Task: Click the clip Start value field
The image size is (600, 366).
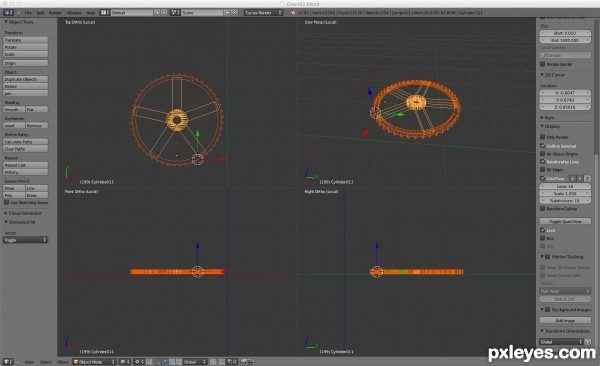Action: (x=565, y=33)
